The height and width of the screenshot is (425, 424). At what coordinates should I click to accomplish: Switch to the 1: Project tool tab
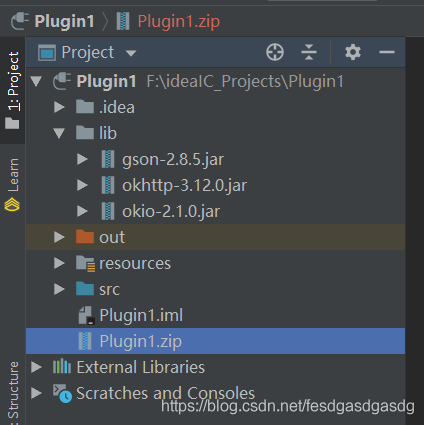13,90
